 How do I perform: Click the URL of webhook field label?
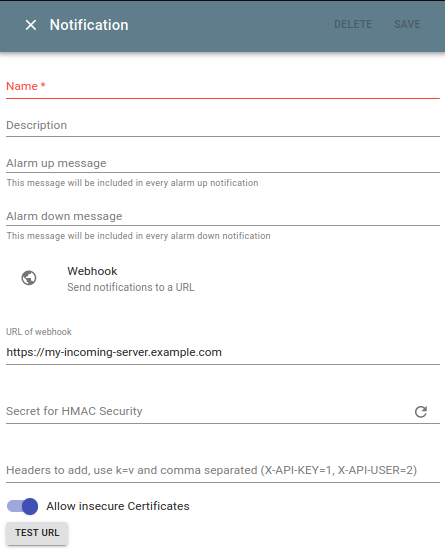coord(39,332)
